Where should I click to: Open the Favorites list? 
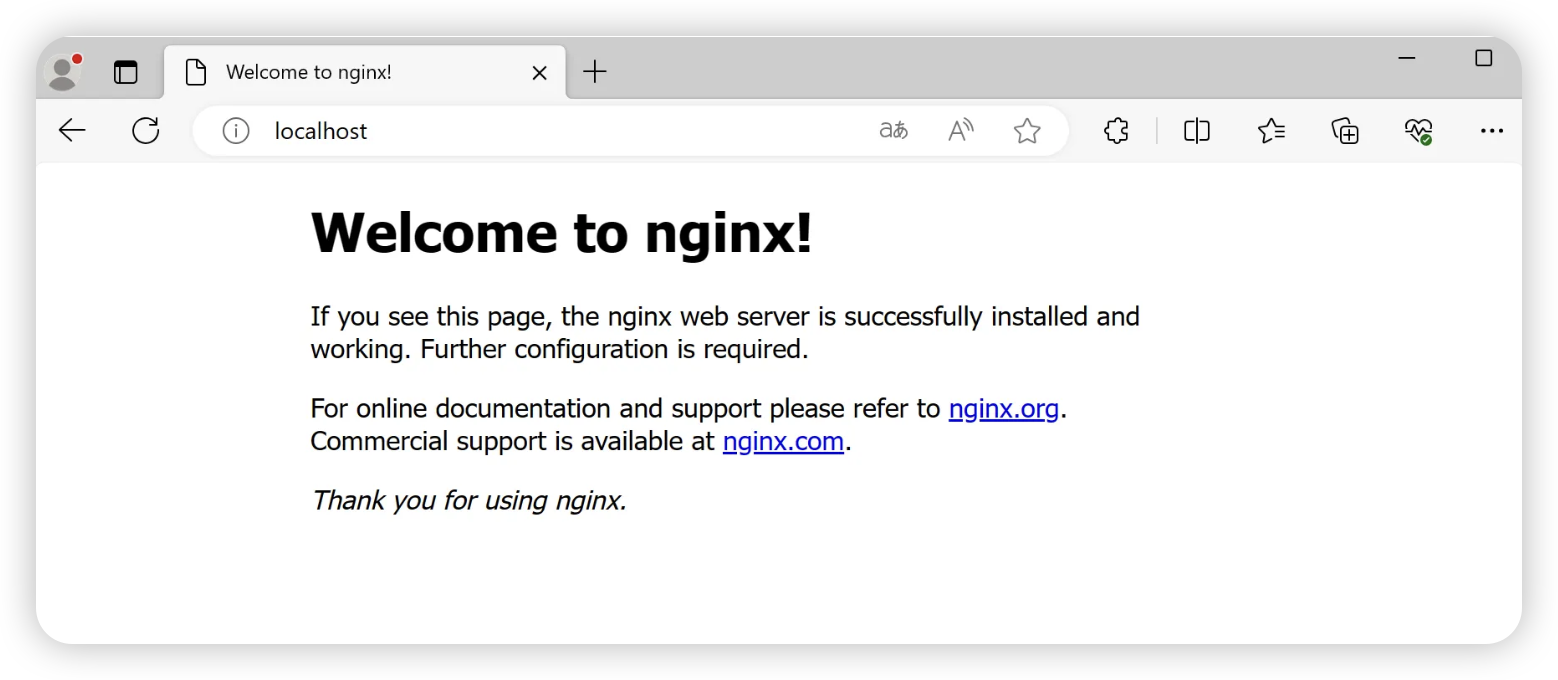1271,131
